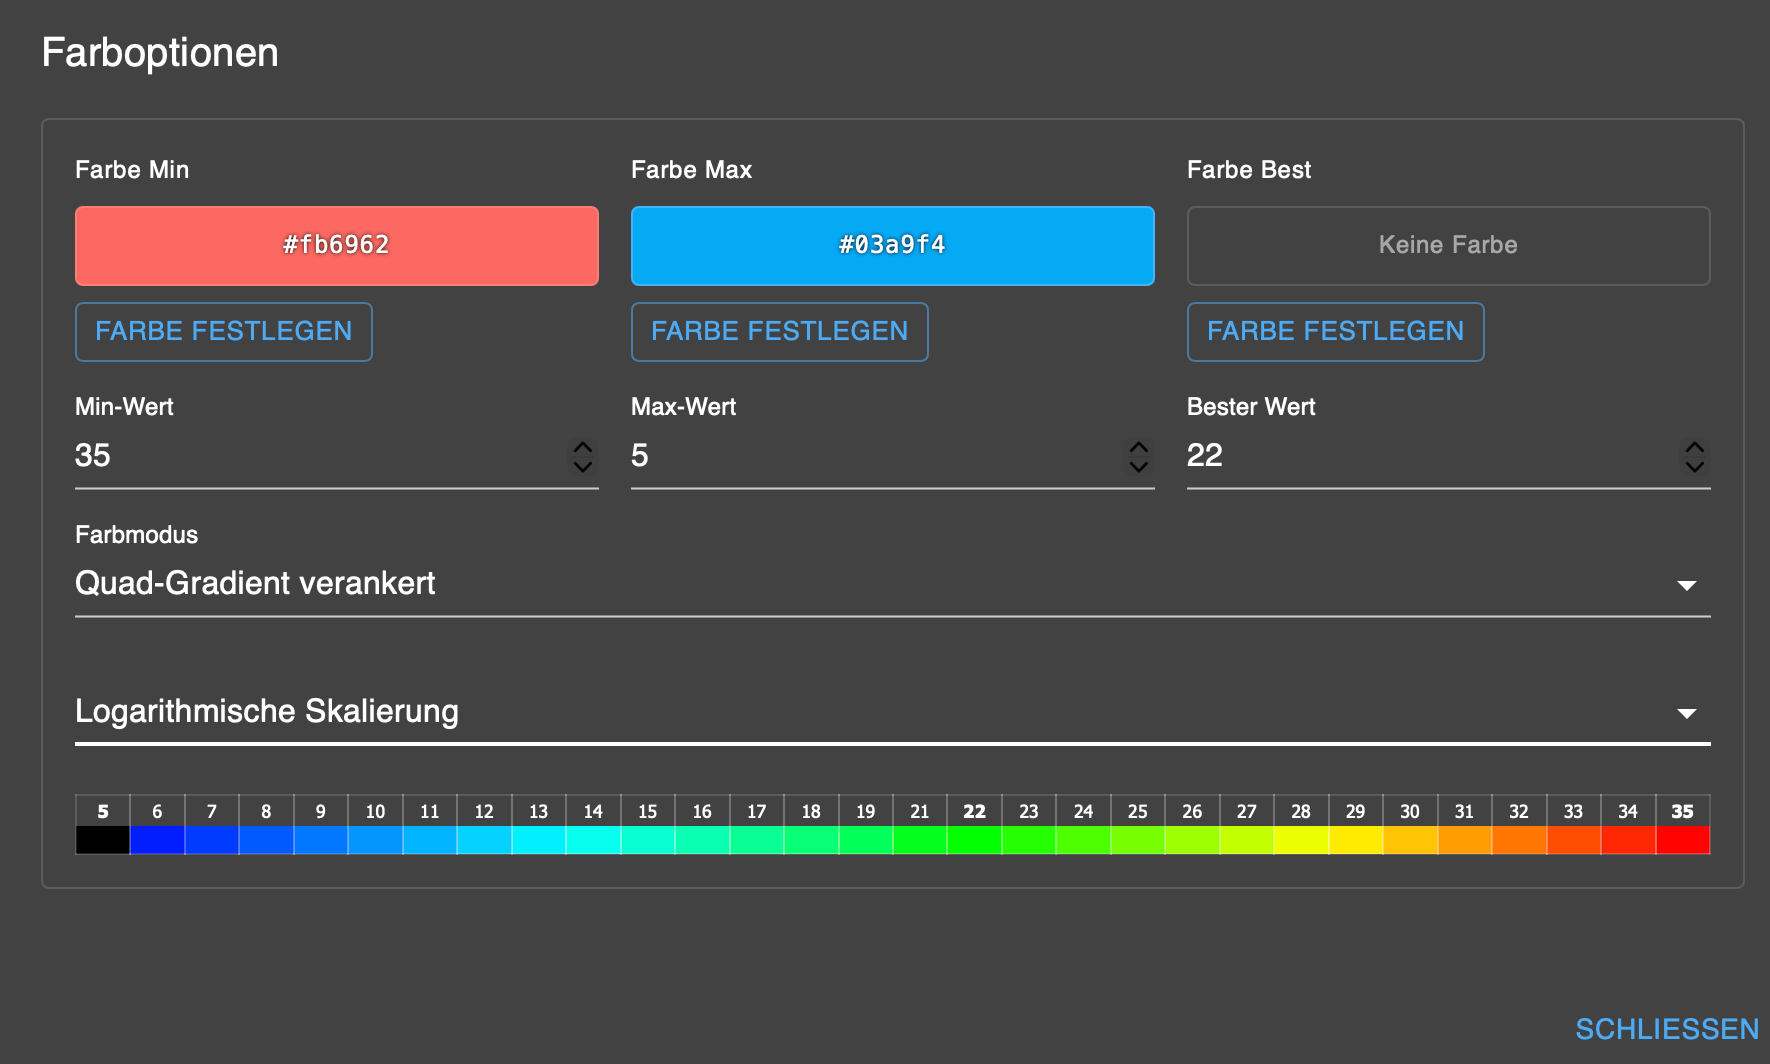1770x1064 pixels.
Task: Click the Max-Wert label
Action: point(683,407)
